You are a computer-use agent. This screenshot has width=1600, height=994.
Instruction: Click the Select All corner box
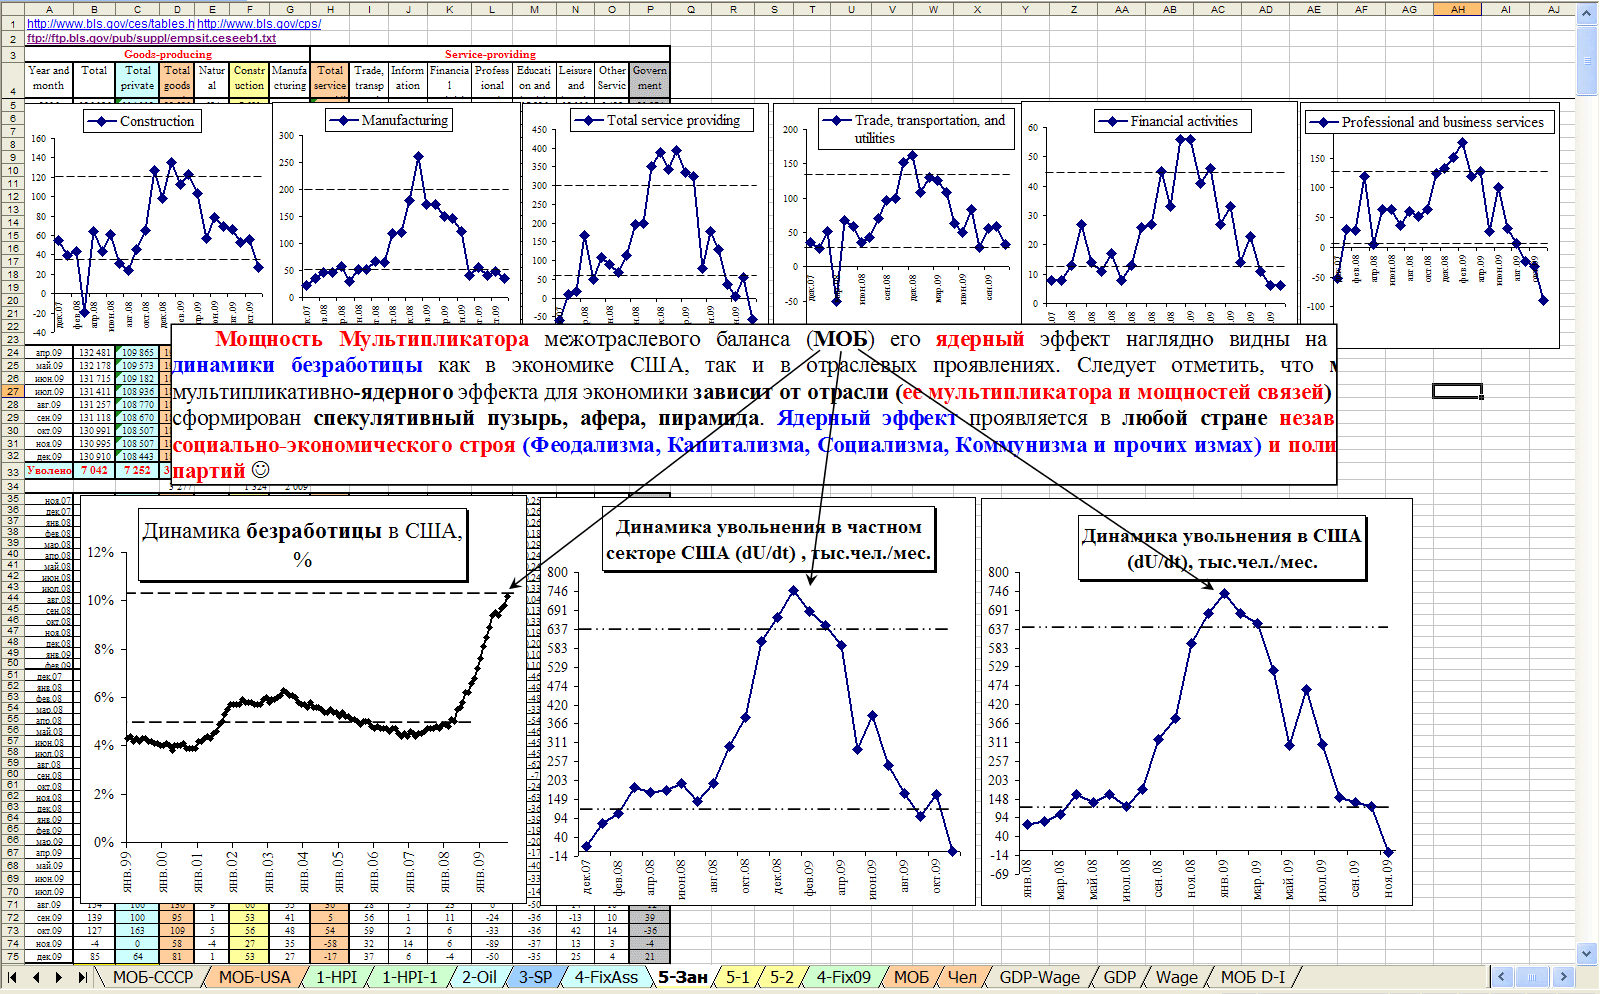coord(12,9)
